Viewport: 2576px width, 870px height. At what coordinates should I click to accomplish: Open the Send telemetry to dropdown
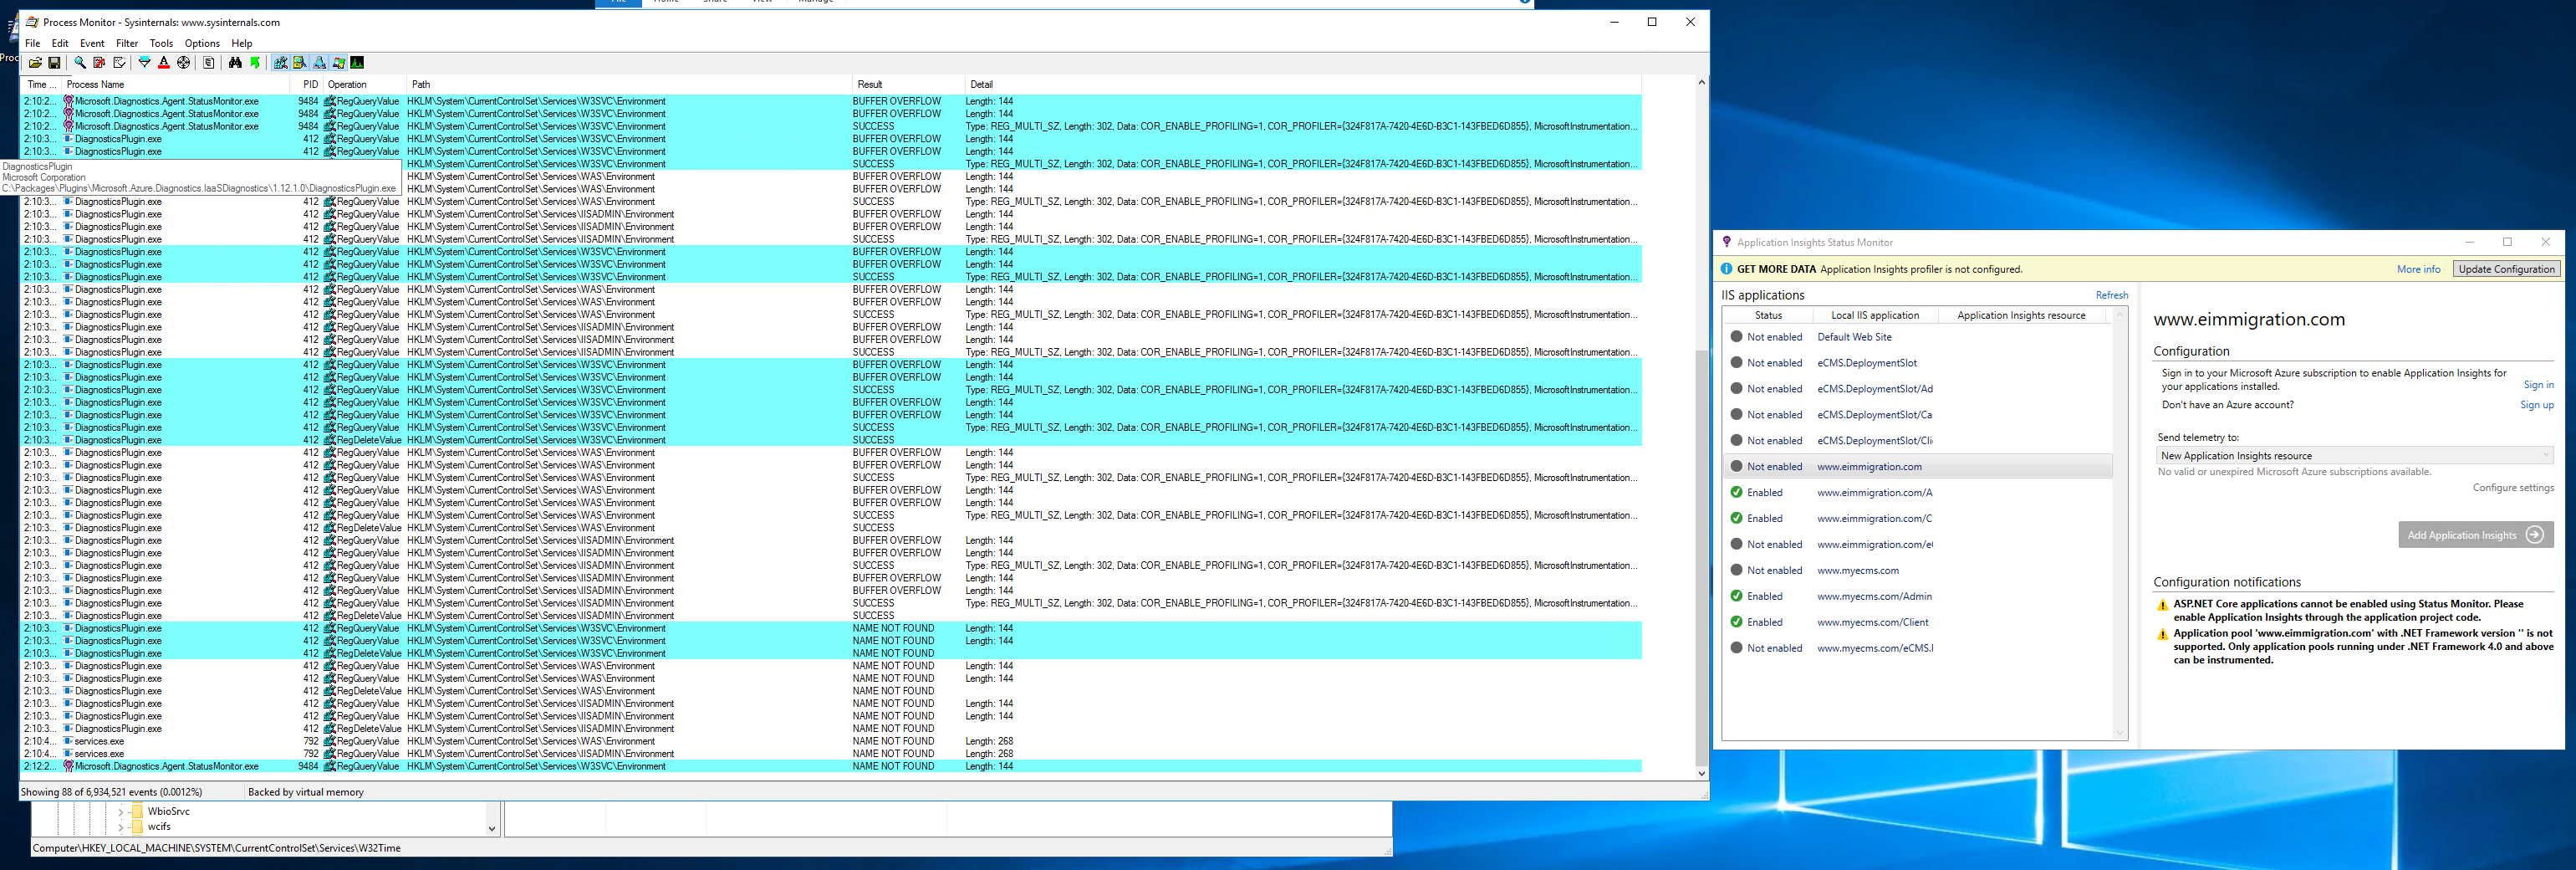point(2546,456)
